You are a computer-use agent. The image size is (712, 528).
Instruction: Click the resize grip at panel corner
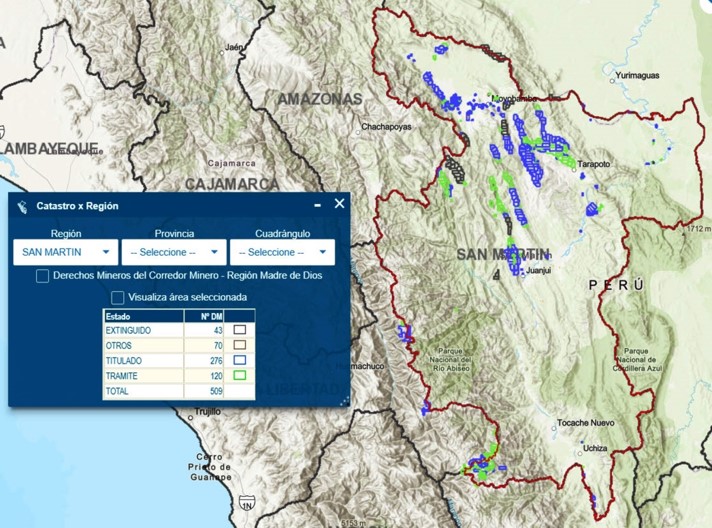(x=345, y=401)
